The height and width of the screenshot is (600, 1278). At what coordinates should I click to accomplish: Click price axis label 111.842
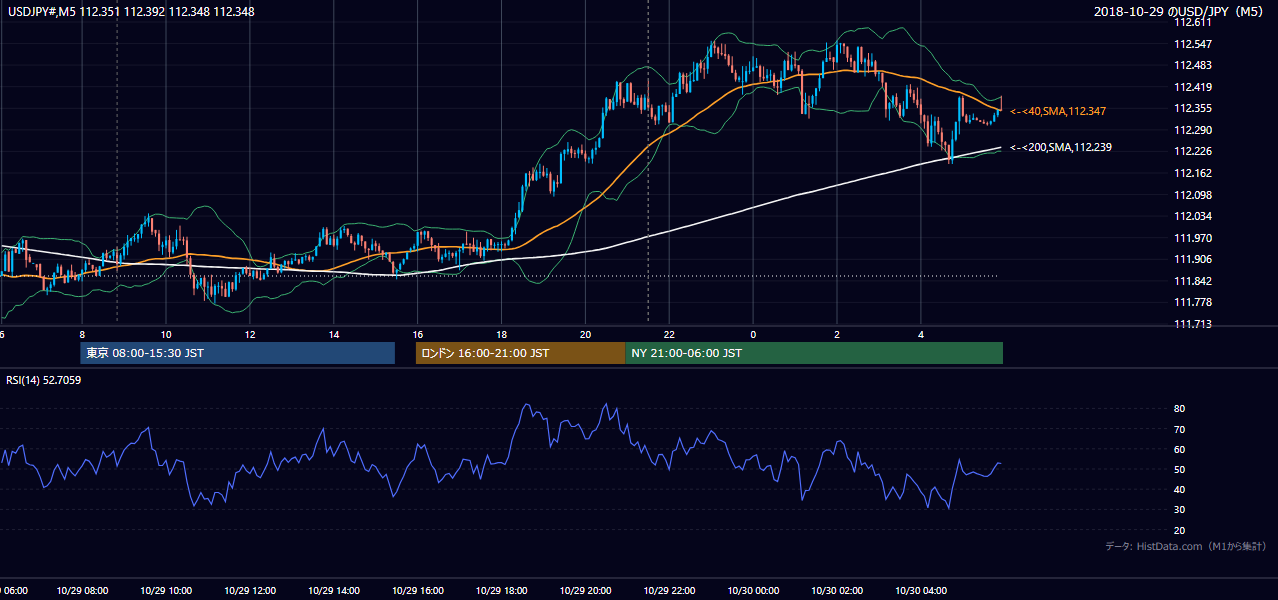pyautogui.click(x=1193, y=281)
